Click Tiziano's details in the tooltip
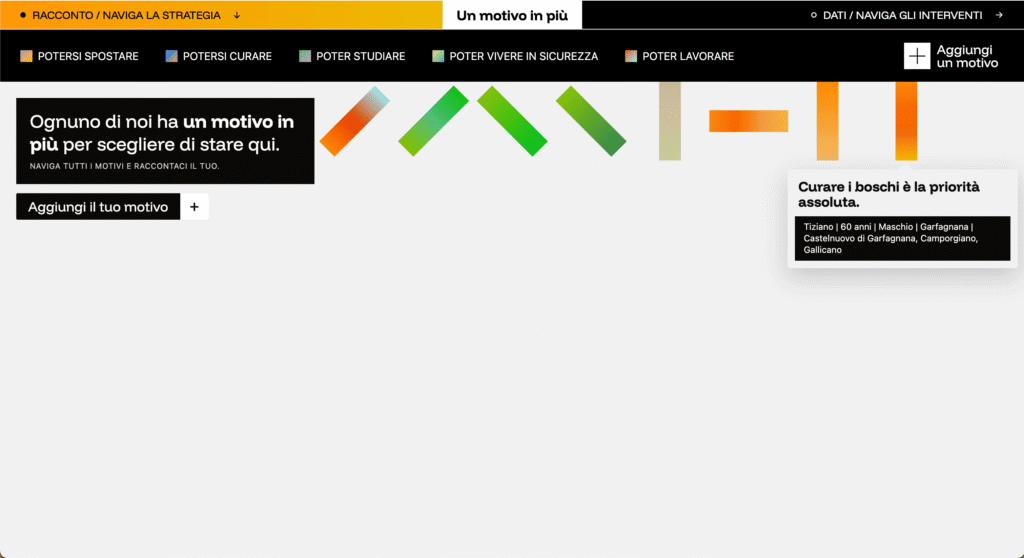Image resolution: width=1024 pixels, height=558 pixels. pos(903,238)
